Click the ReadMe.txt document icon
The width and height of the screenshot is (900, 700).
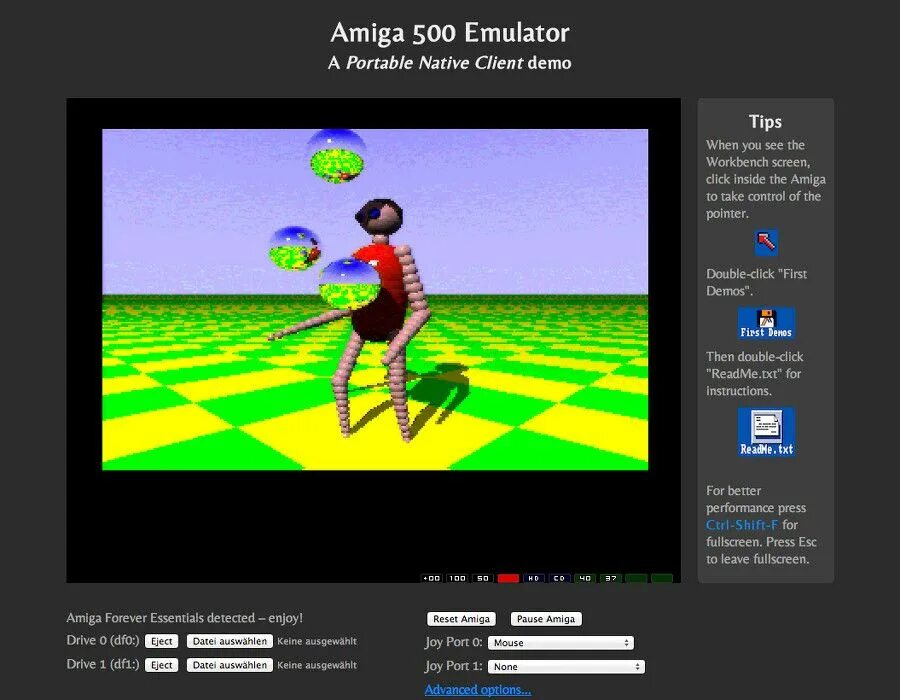[x=766, y=432]
